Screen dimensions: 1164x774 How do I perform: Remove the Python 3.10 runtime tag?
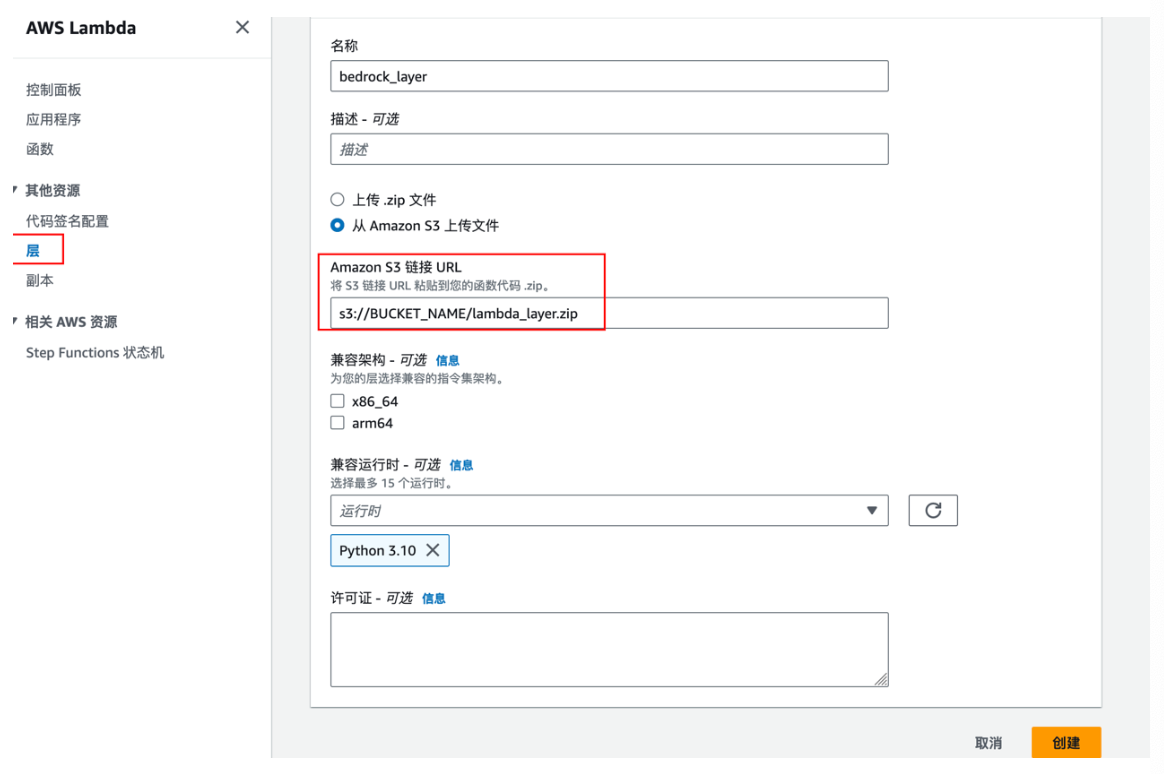pos(433,550)
